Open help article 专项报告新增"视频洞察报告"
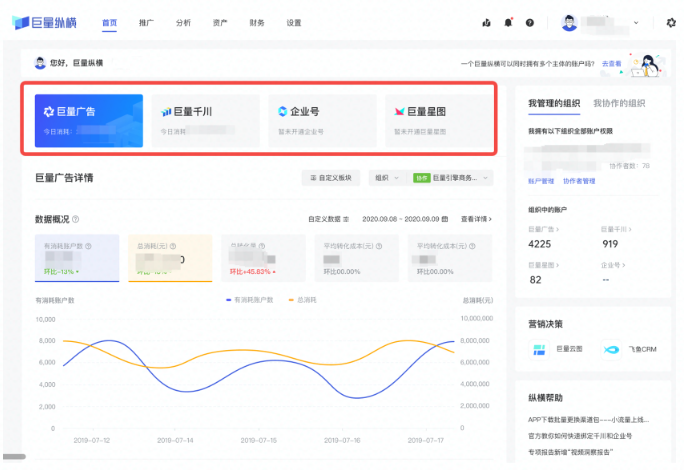The width and height of the screenshot is (684, 470). coord(571,452)
